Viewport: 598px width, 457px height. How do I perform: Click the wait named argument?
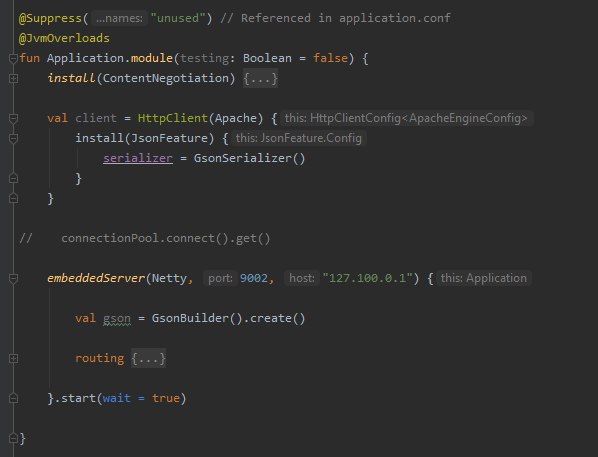click(x=117, y=398)
